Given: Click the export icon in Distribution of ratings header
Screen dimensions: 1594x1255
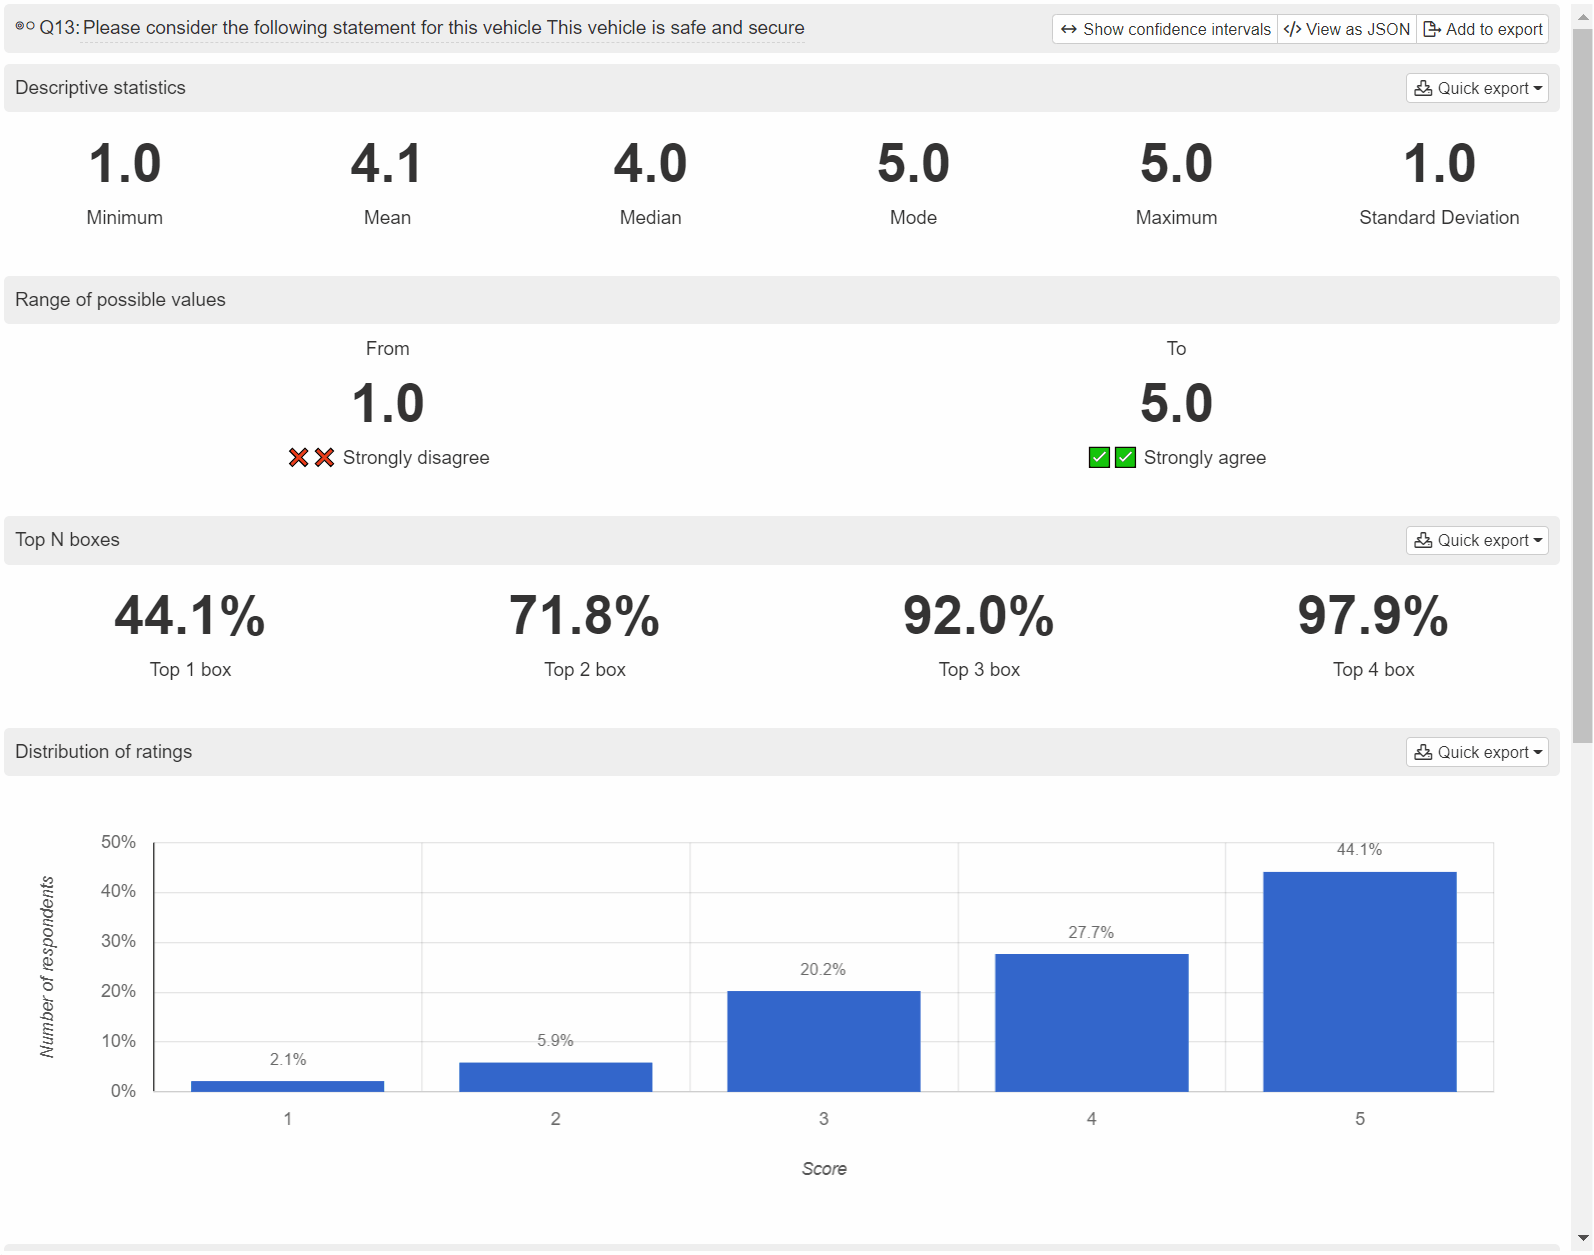Looking at the screenshot, I should (x=1423, y=752).
